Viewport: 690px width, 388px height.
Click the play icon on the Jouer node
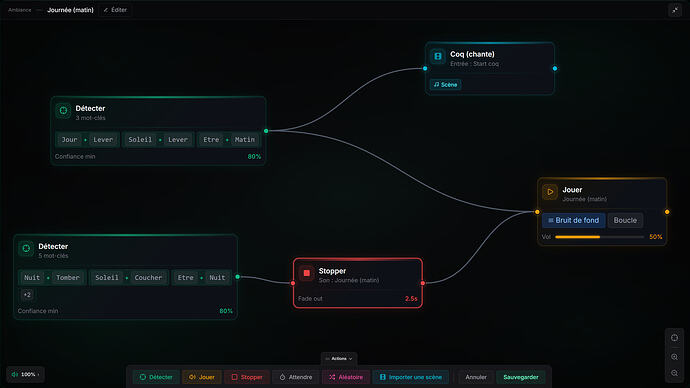point(550,192)
